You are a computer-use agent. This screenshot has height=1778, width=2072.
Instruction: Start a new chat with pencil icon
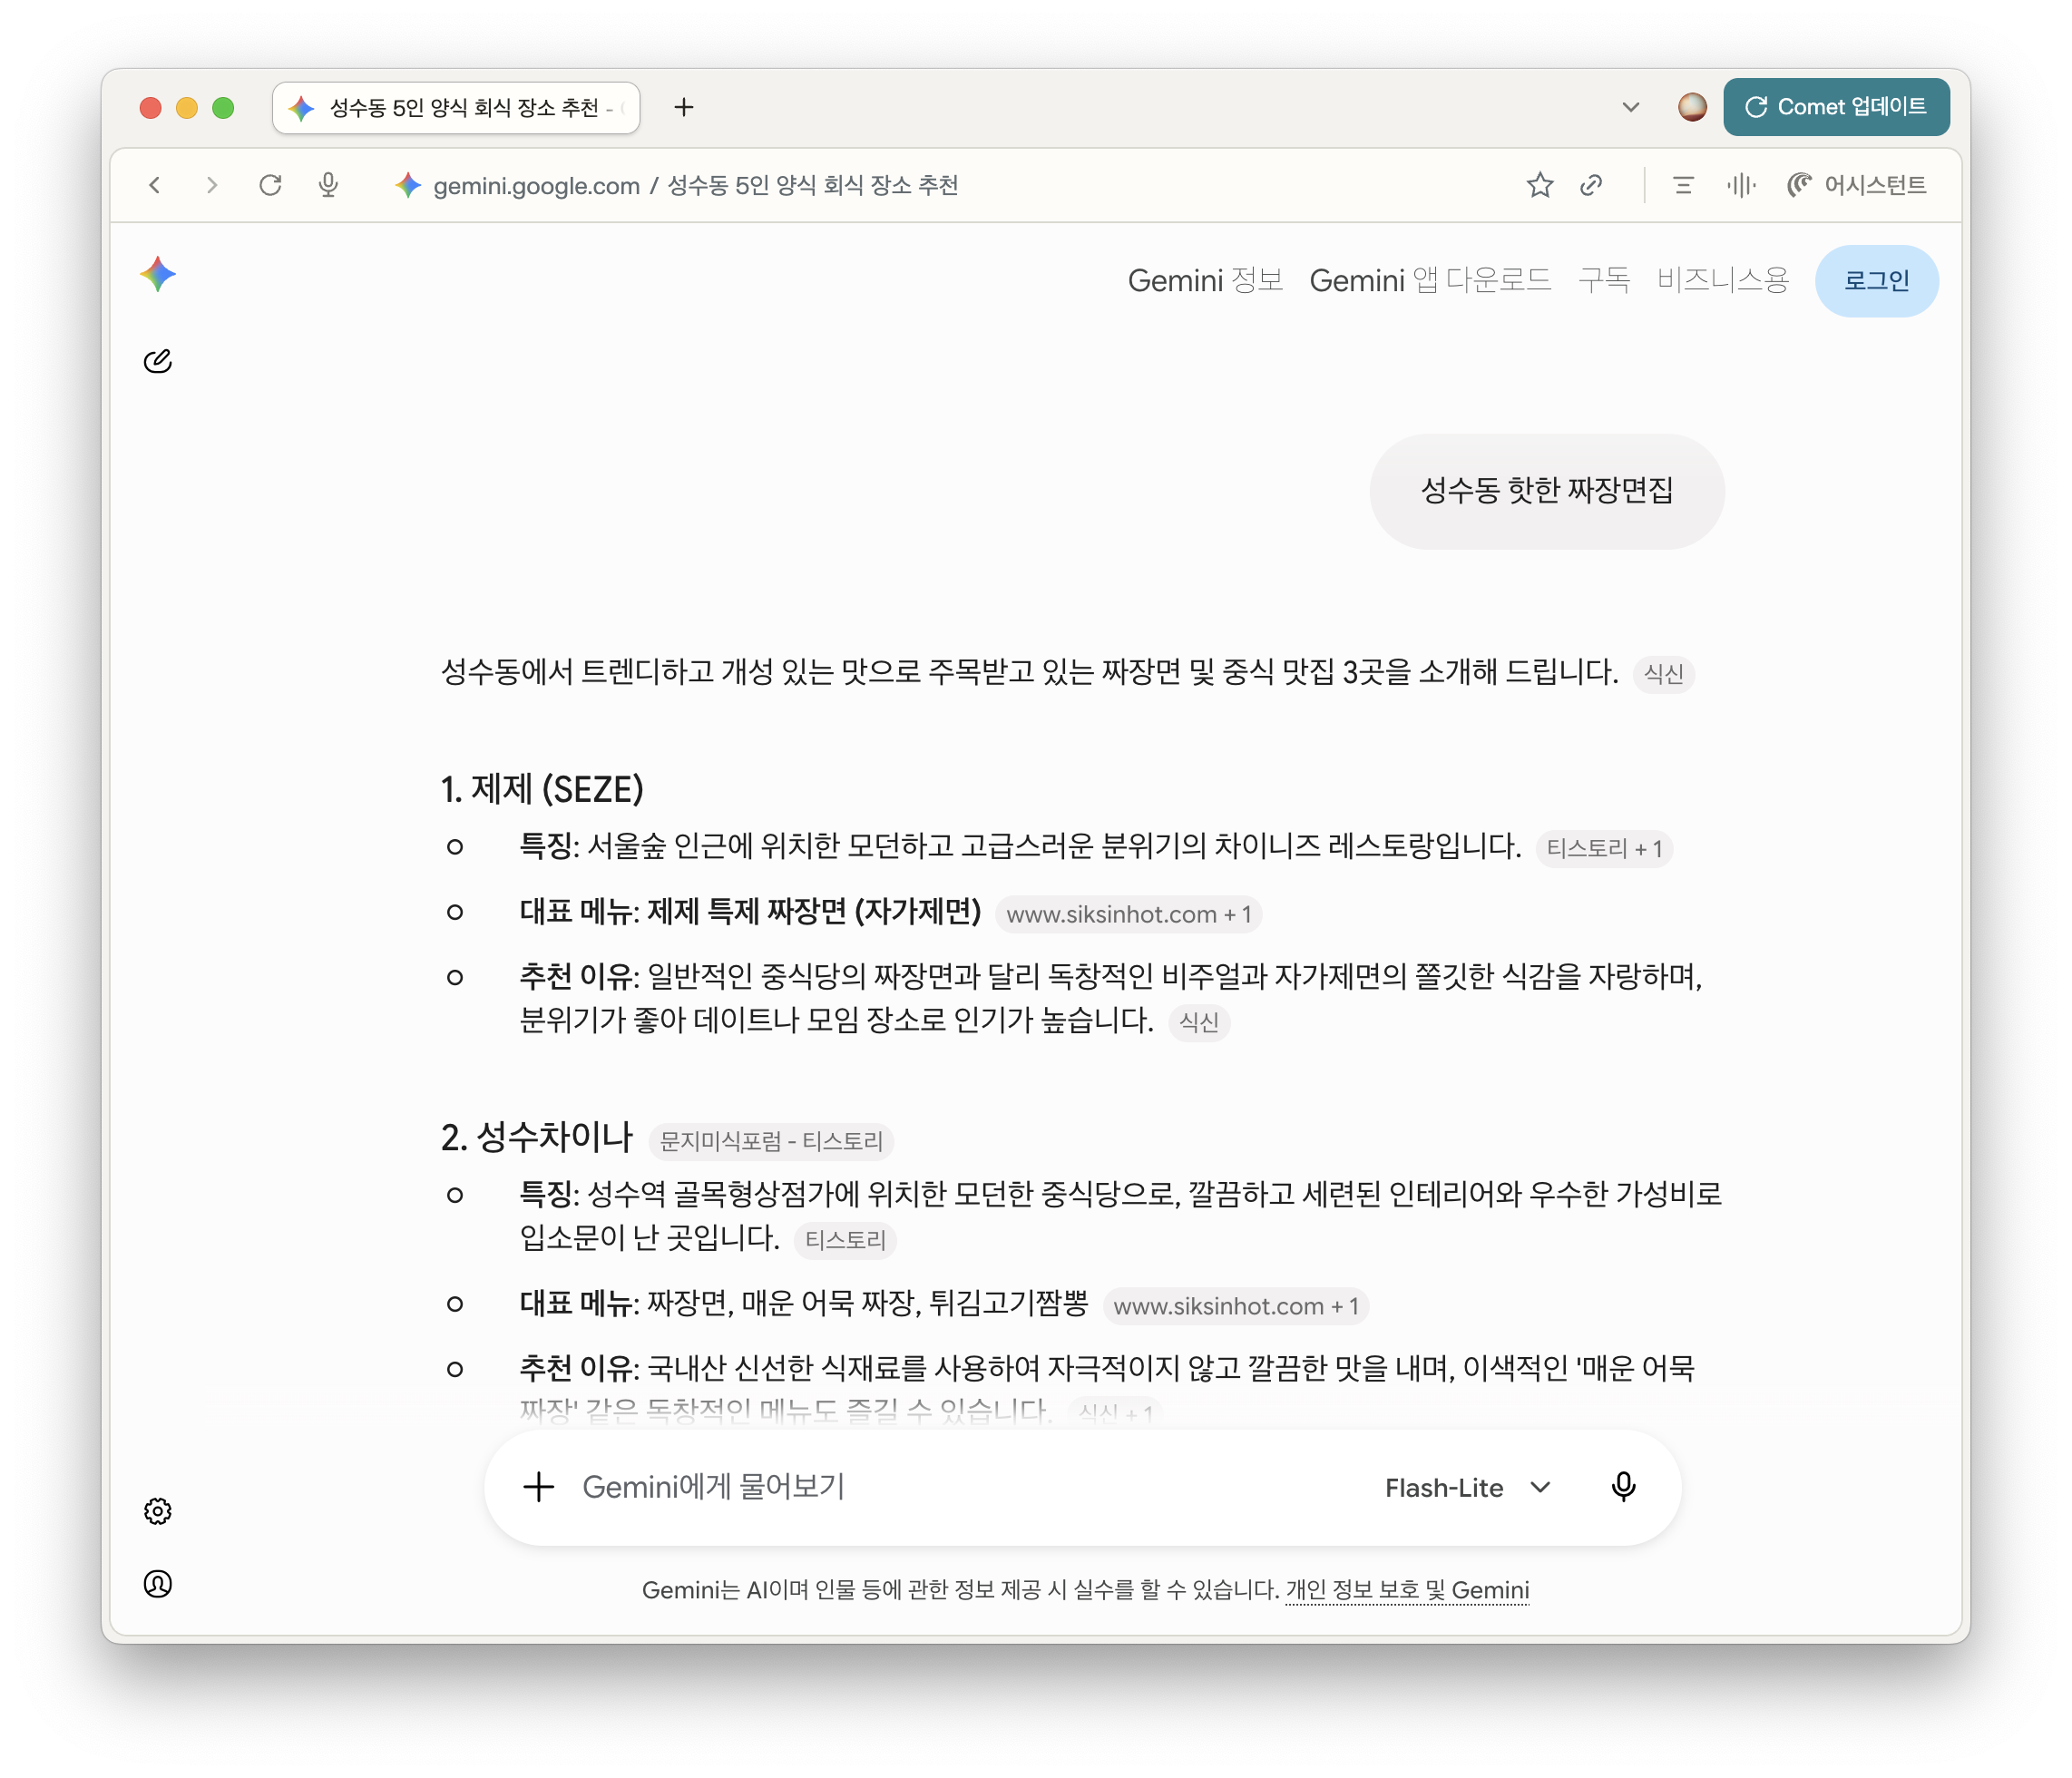(x=158, y=361)
